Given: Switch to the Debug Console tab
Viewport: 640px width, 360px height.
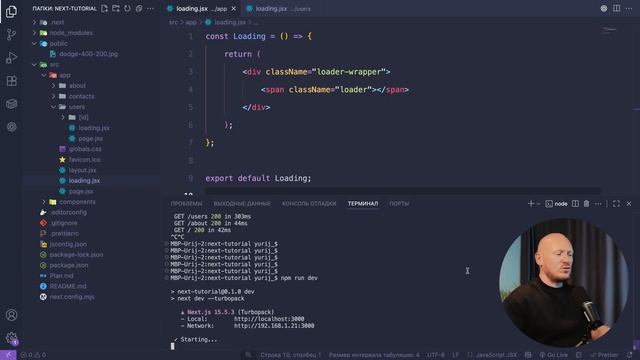Looking at the screenshot, I should click(309, 203).
